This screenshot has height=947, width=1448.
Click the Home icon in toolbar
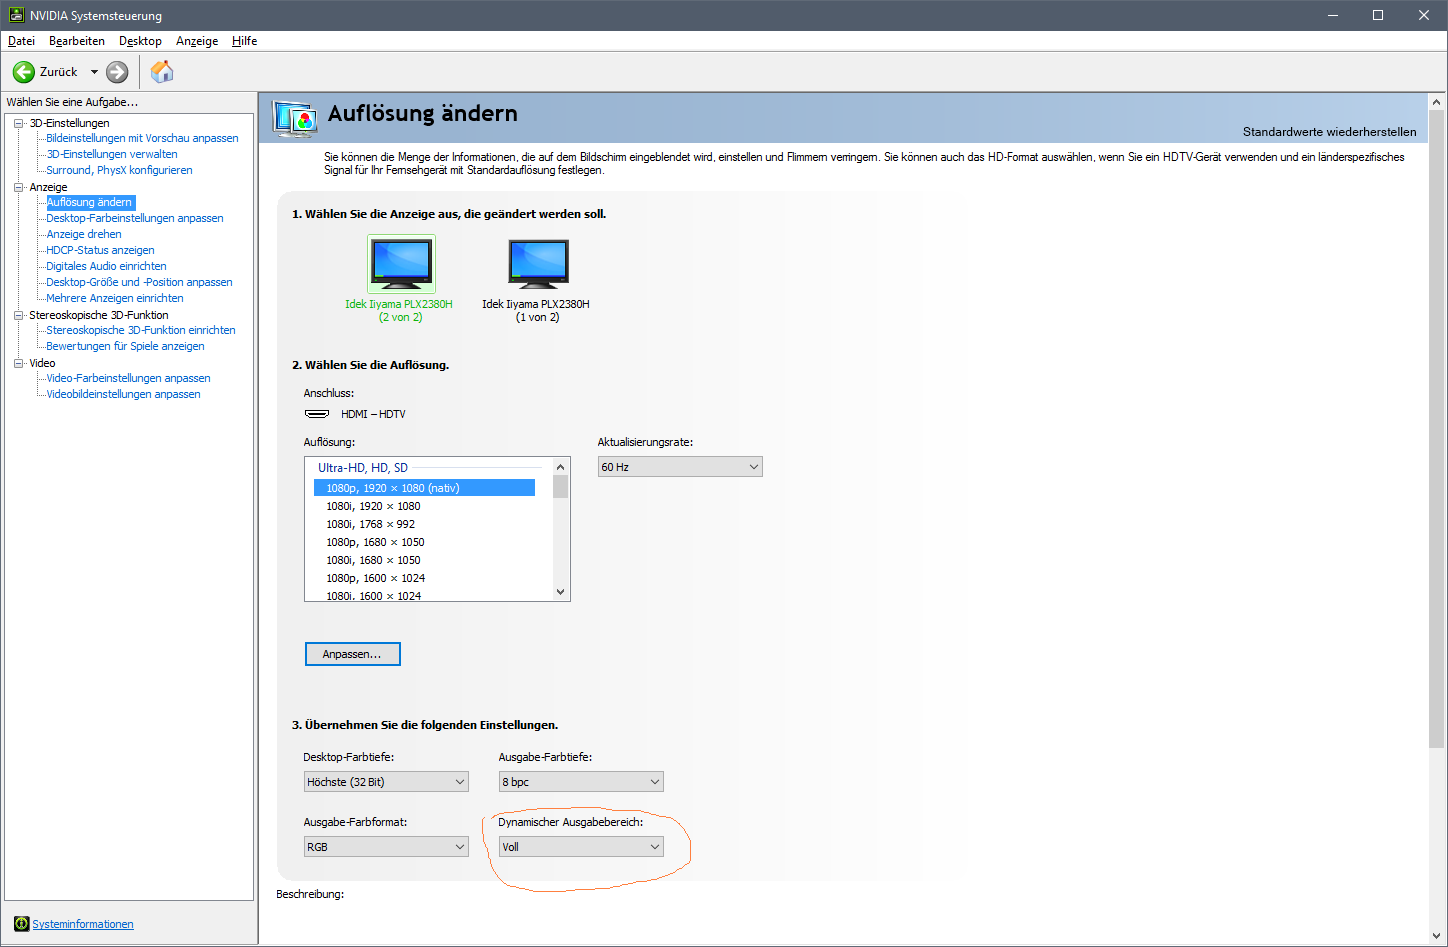click(x=162, y=71)
